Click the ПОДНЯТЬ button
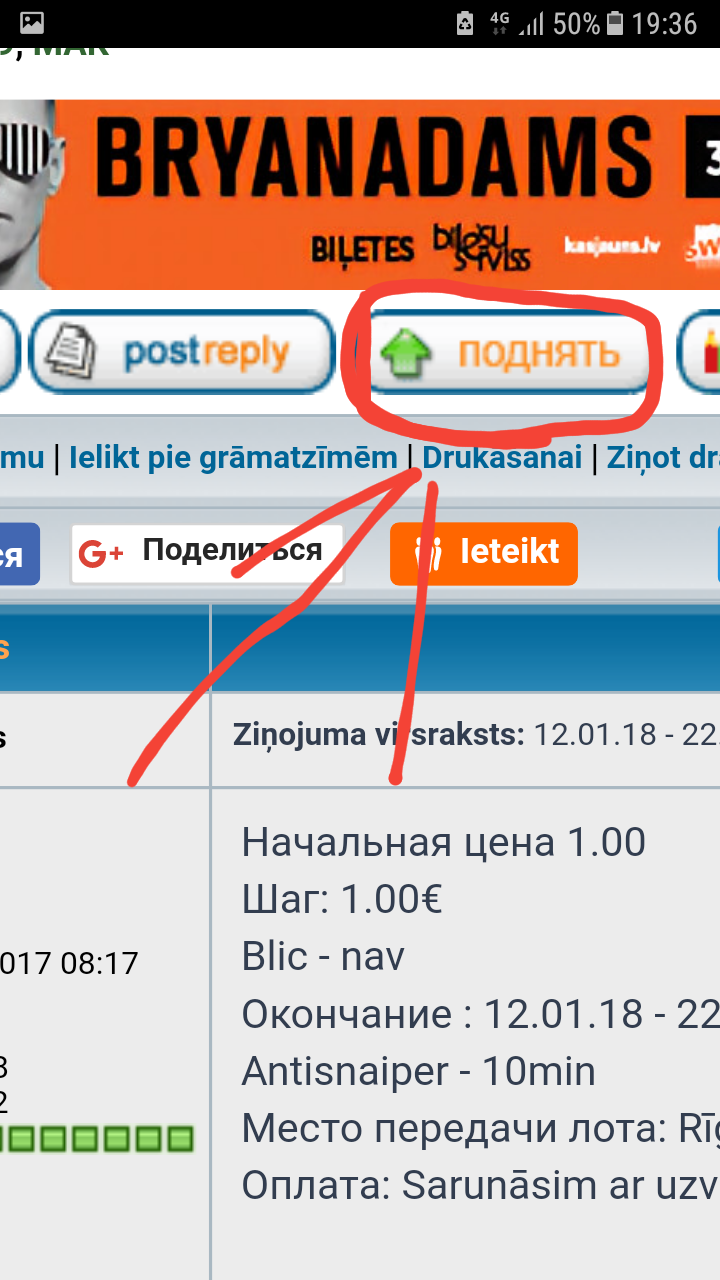 click(x=506, y=354)
